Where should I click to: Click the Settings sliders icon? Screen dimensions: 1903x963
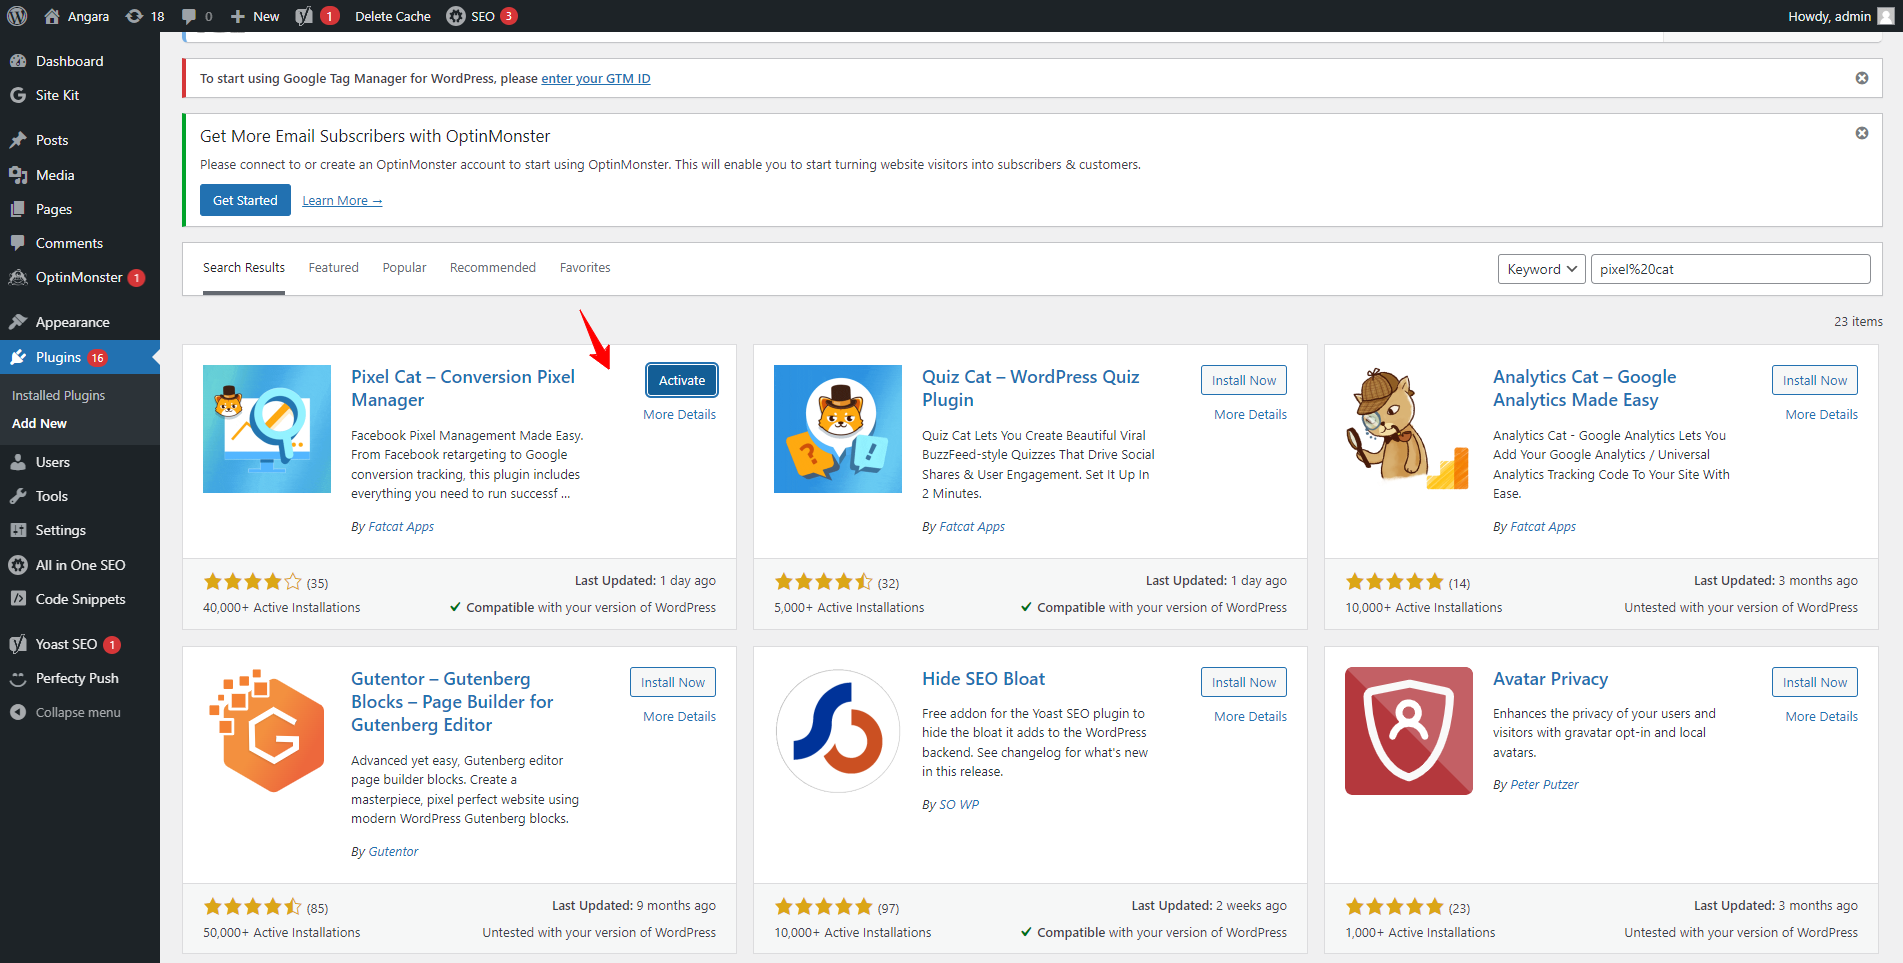click(18, 530)
